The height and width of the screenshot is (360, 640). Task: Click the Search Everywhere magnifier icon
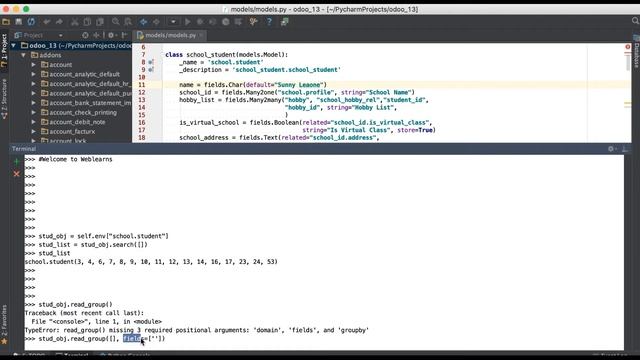point(635,21)
